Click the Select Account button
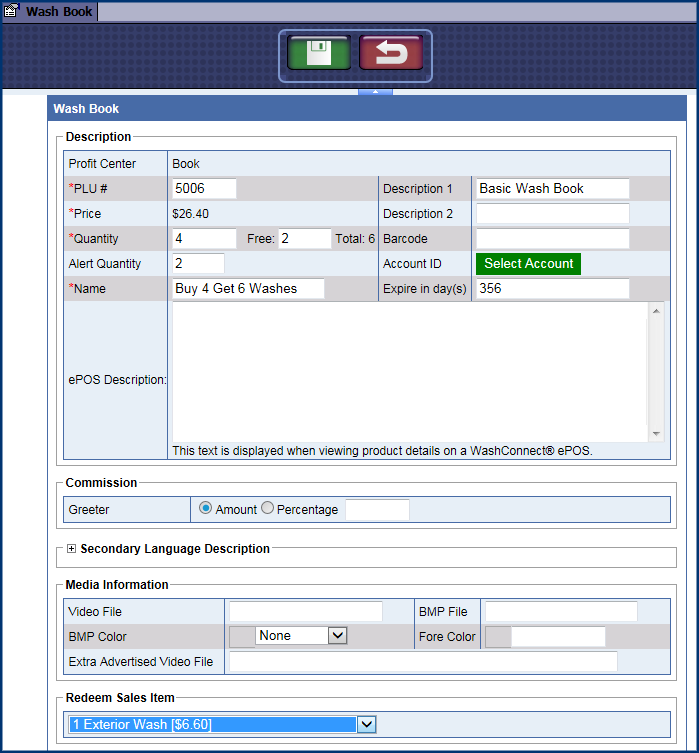The width and height of the screenshot is (699, 753). [x=529, y=264]
